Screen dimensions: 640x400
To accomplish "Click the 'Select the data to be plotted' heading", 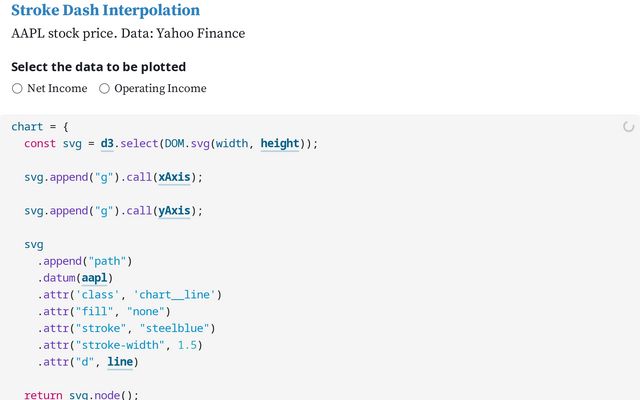I will (98, 67).
